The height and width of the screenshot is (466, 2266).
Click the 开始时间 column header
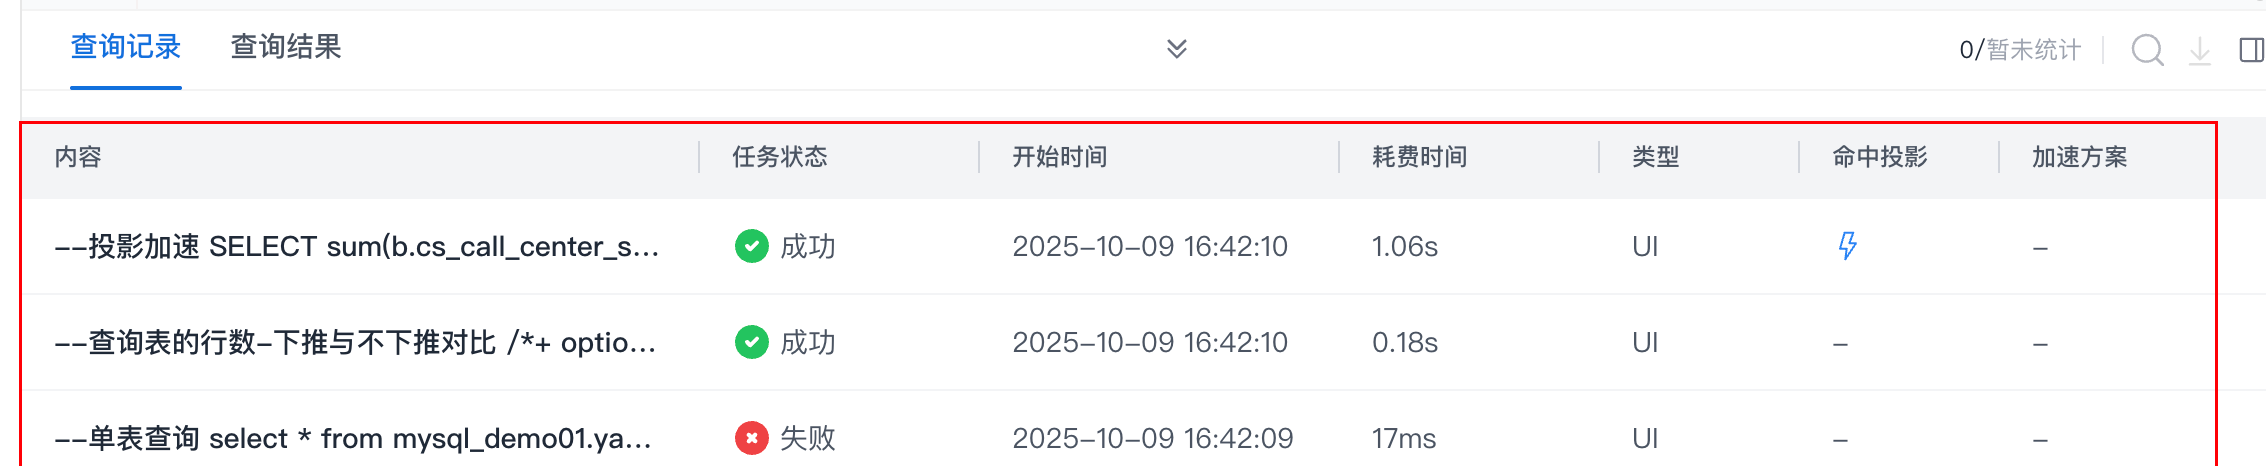(1059, 157)
